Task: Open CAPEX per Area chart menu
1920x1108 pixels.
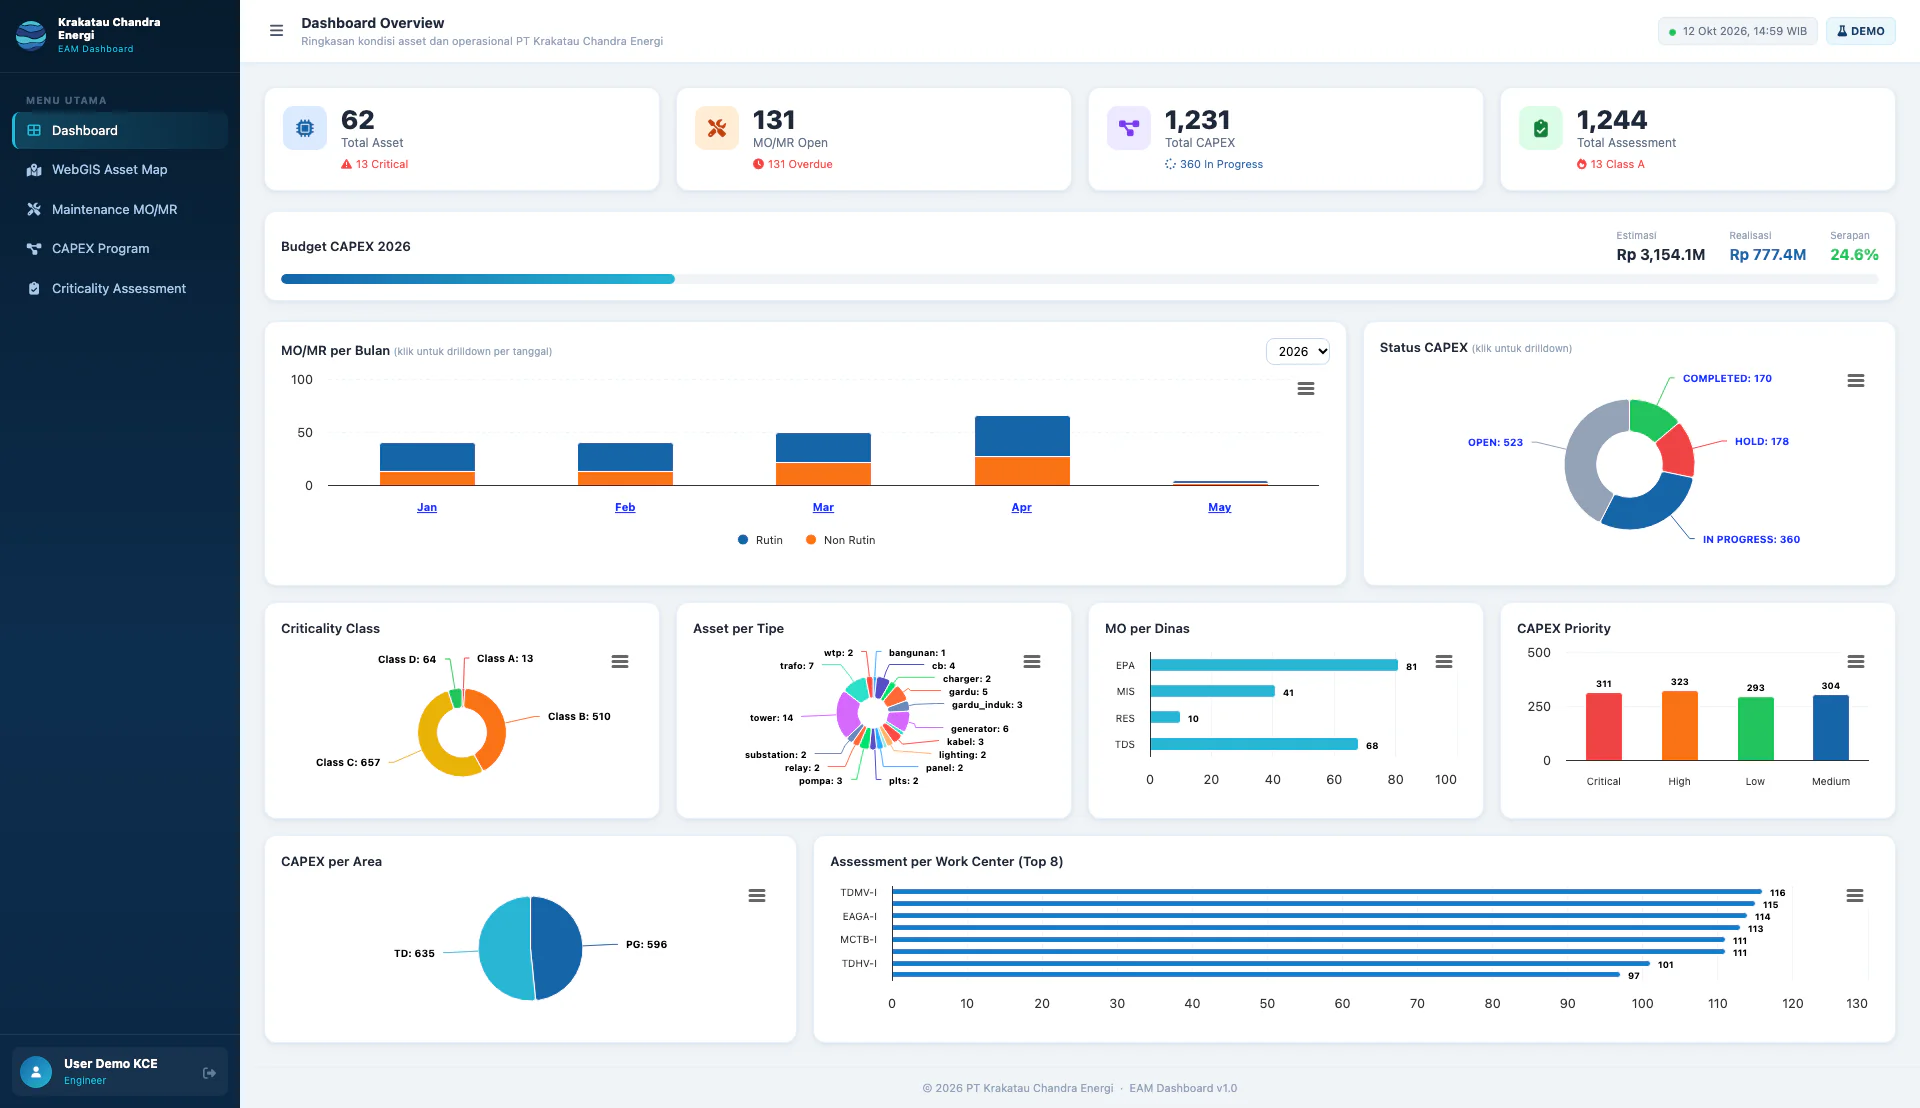Action: point(757,896)
